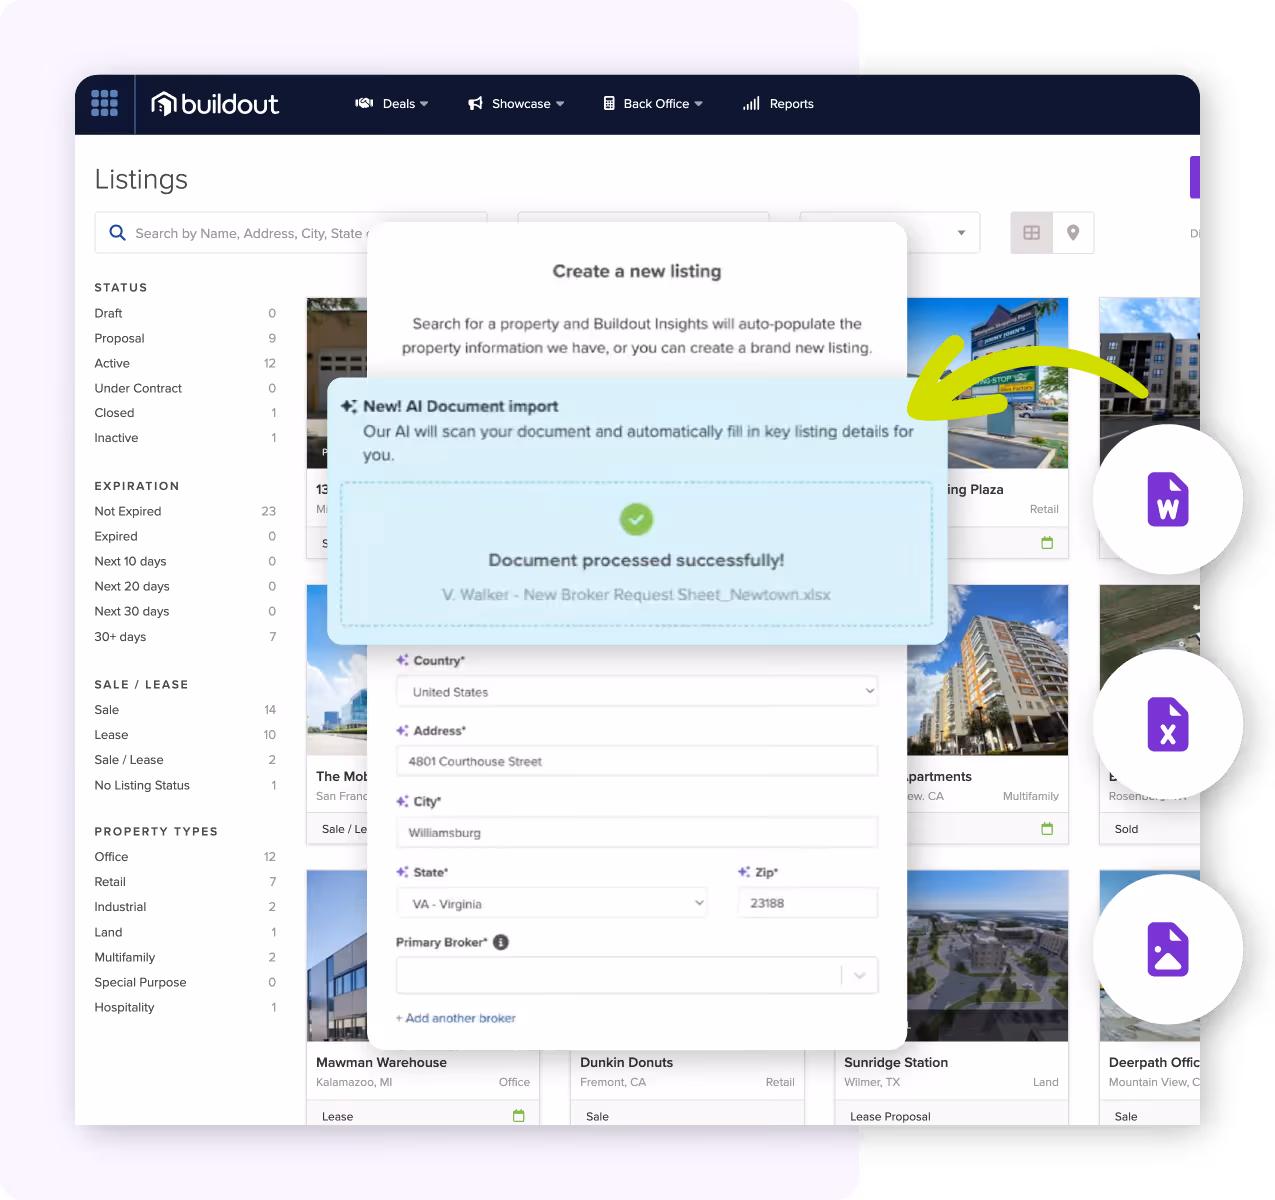Click the search magnifying glass icon
This screenshot has width=1275, height=1200.
(117, 232)
